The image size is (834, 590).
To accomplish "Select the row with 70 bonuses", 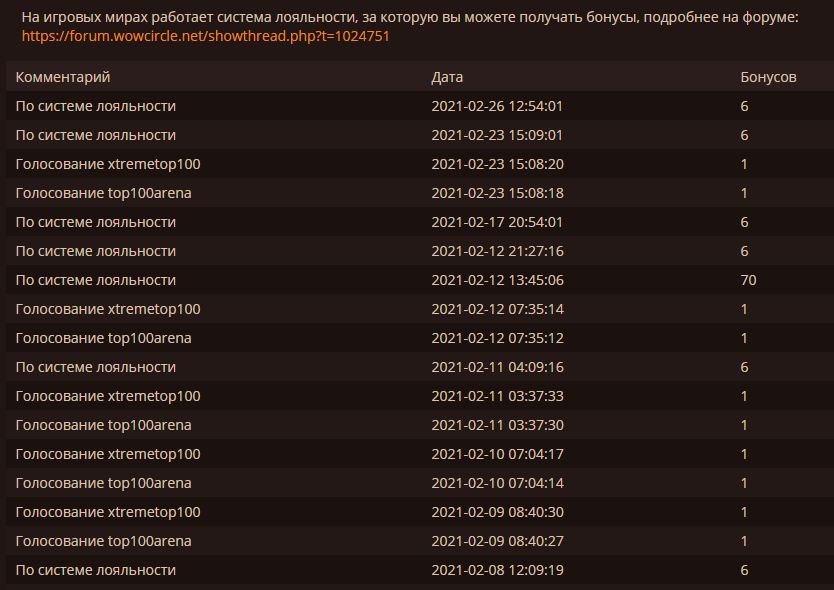I will tap(420, 280).
